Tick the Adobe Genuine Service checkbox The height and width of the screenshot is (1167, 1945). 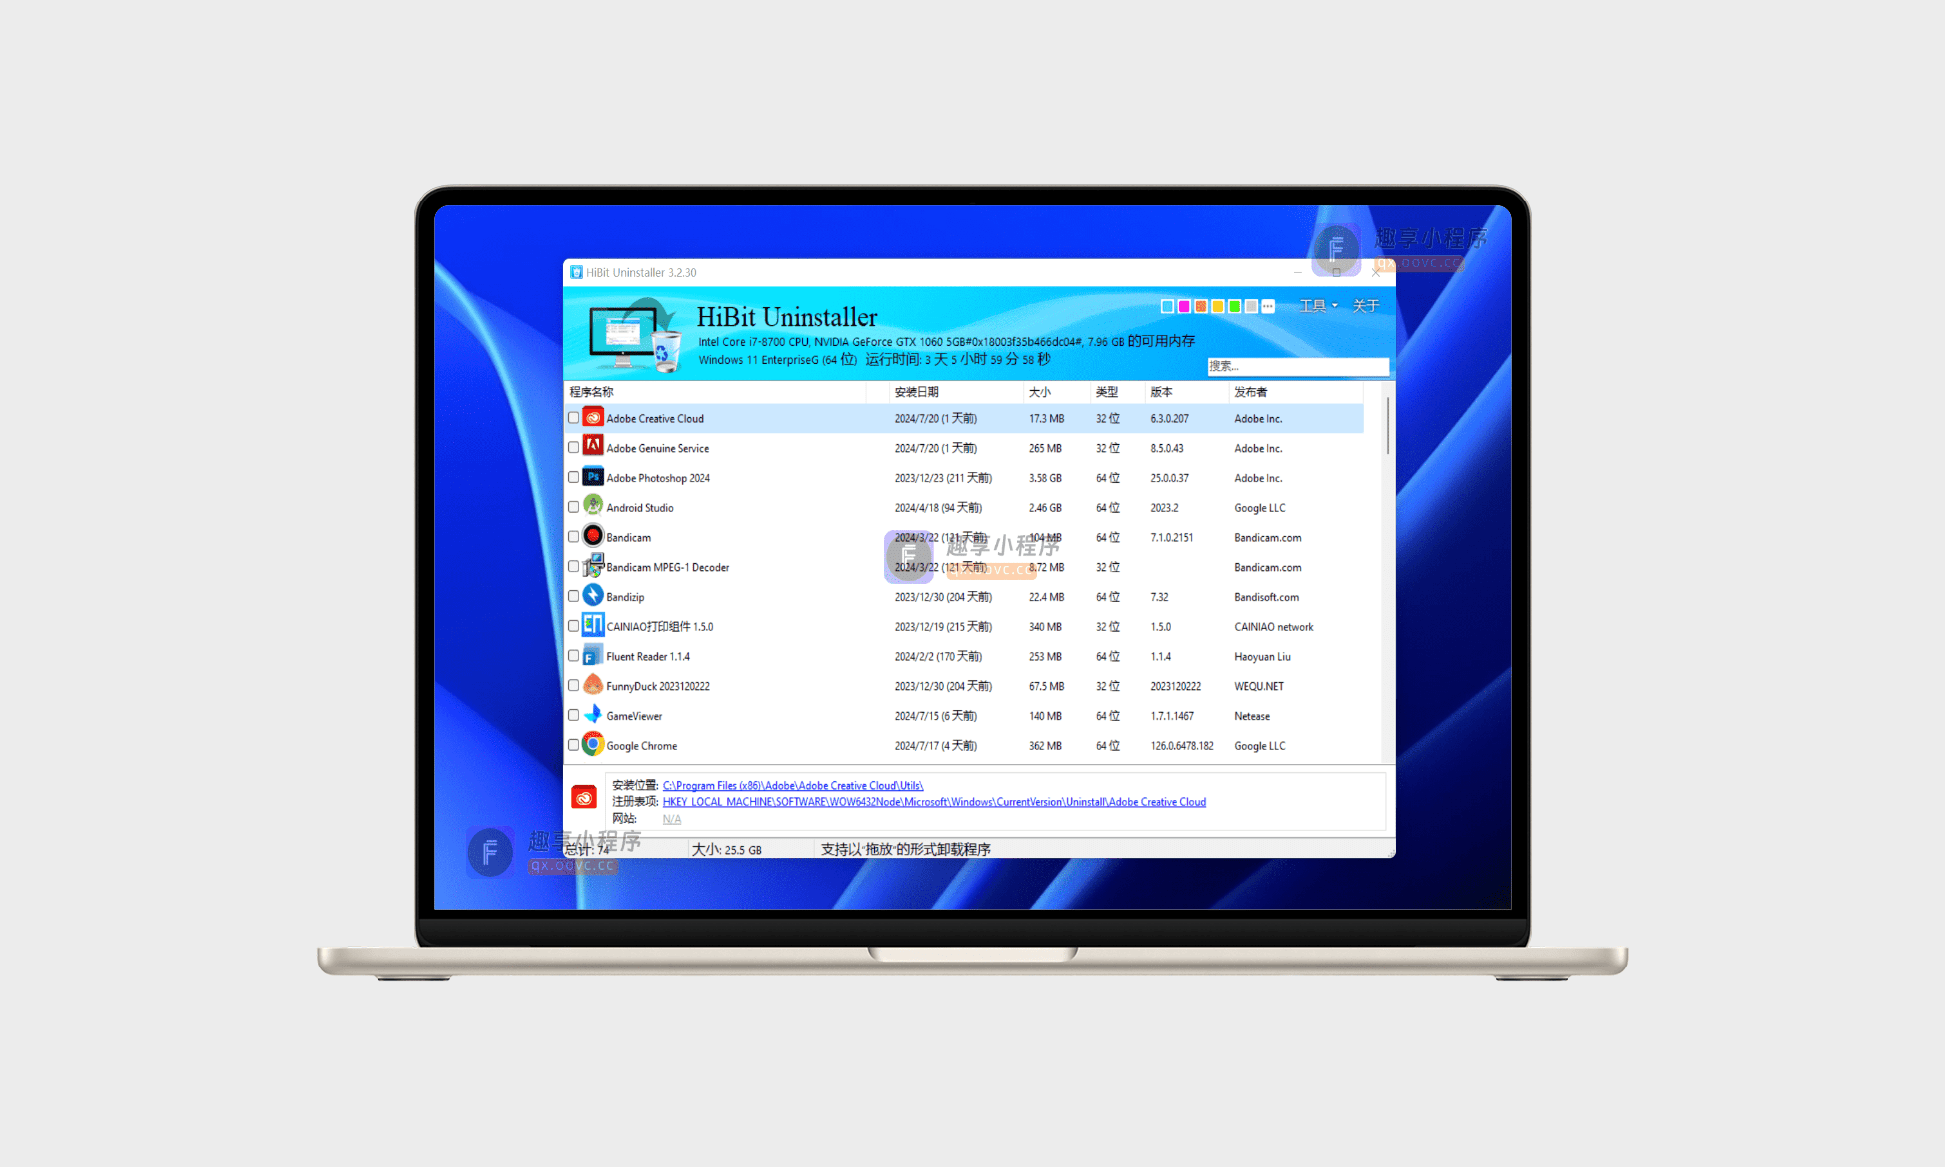tap(573, 448)
